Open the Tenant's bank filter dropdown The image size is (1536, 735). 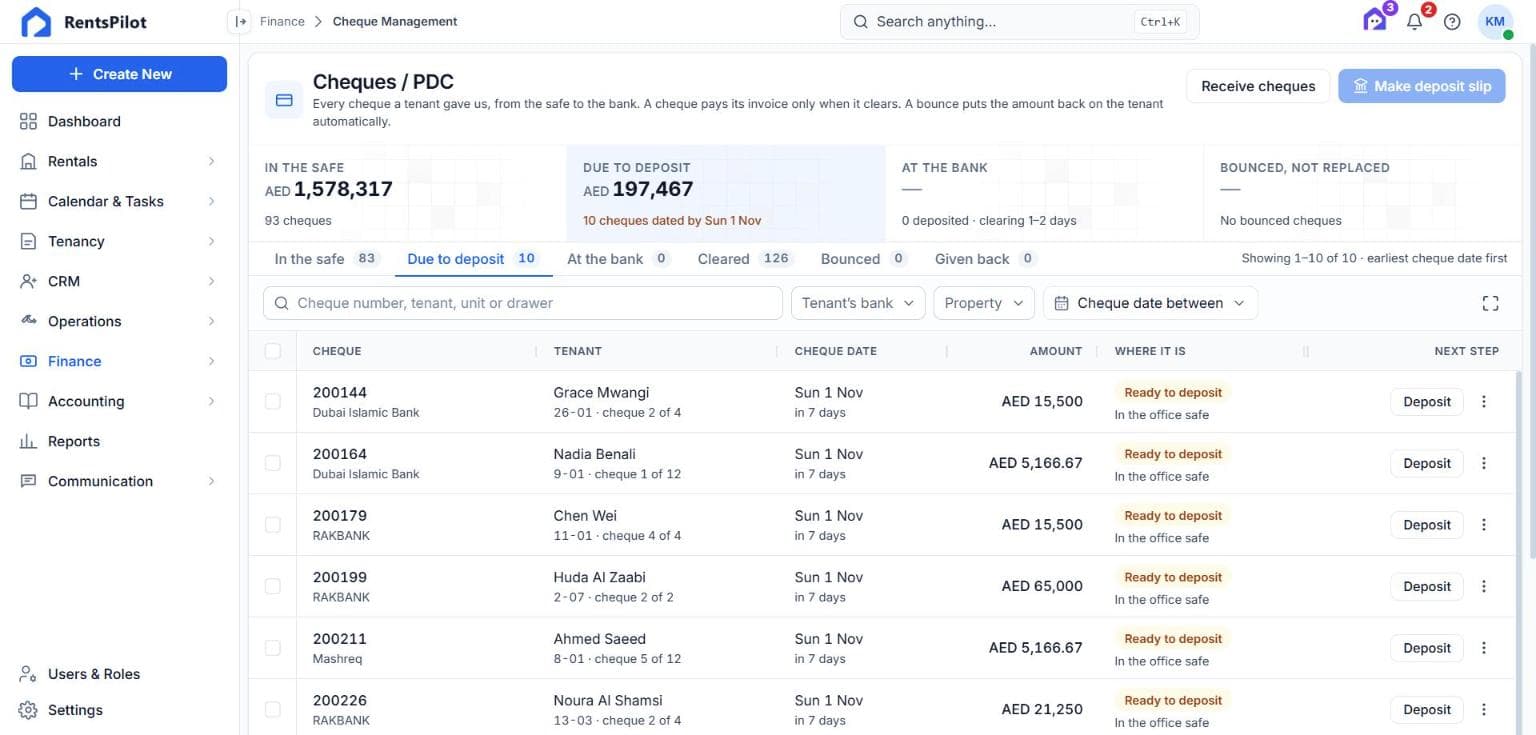pyautogui.click(x=858, y=303)
